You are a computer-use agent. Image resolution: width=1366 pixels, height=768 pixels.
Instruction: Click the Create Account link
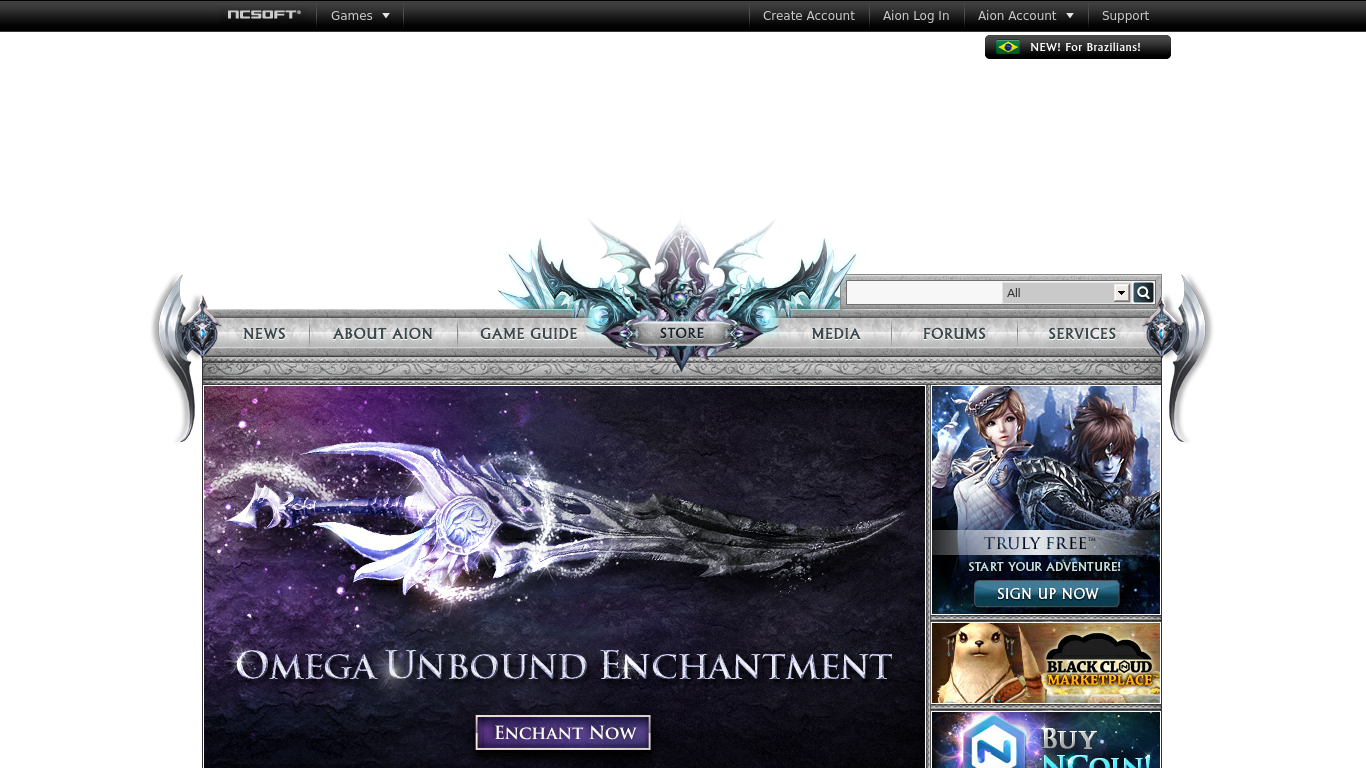pyautogui.click(x=808, y=16)
